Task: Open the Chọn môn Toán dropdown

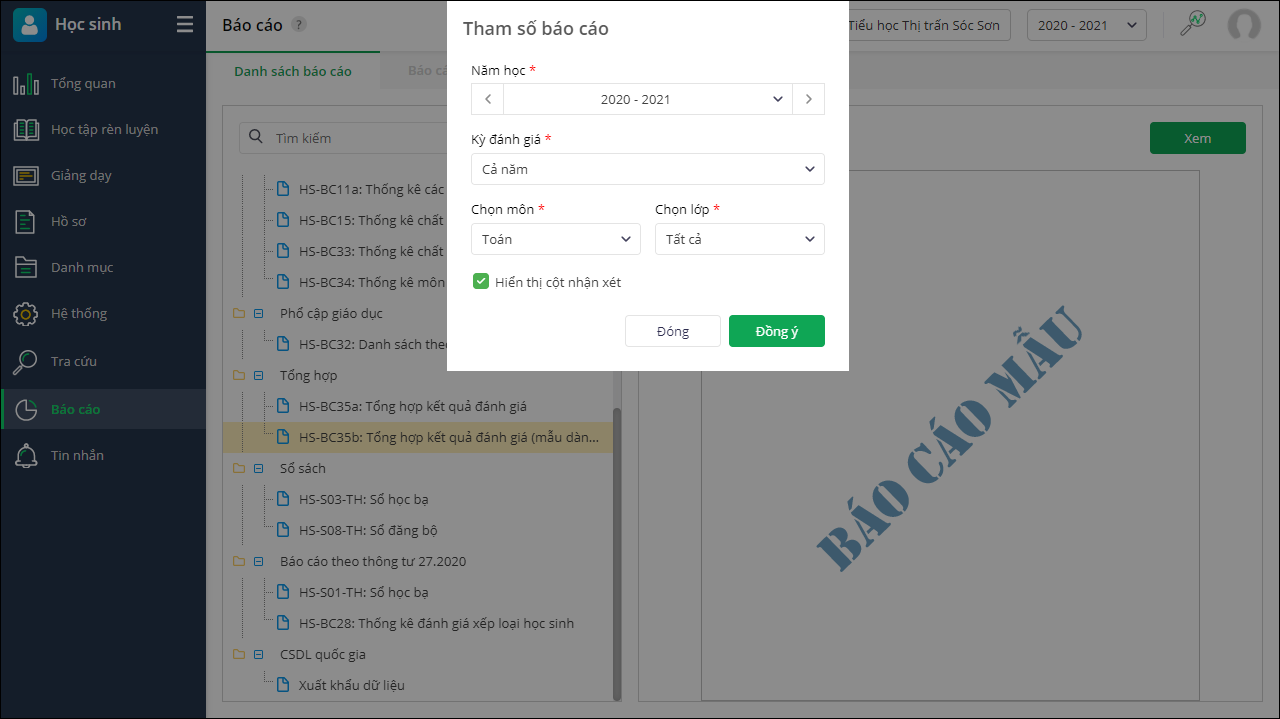Action: pyautogui.click(x=556, y=239)
